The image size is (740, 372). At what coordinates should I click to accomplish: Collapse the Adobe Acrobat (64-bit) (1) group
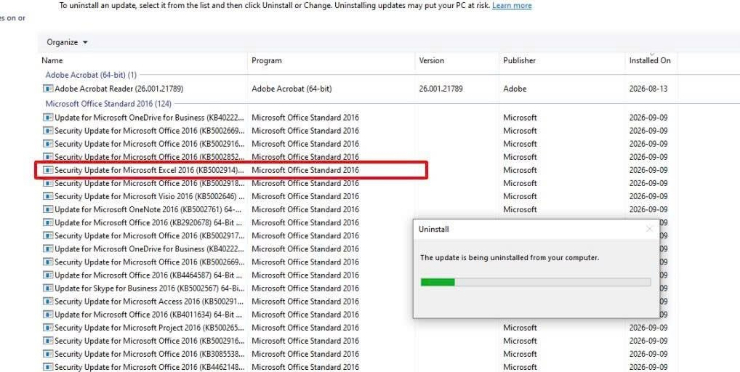(91, 75)
